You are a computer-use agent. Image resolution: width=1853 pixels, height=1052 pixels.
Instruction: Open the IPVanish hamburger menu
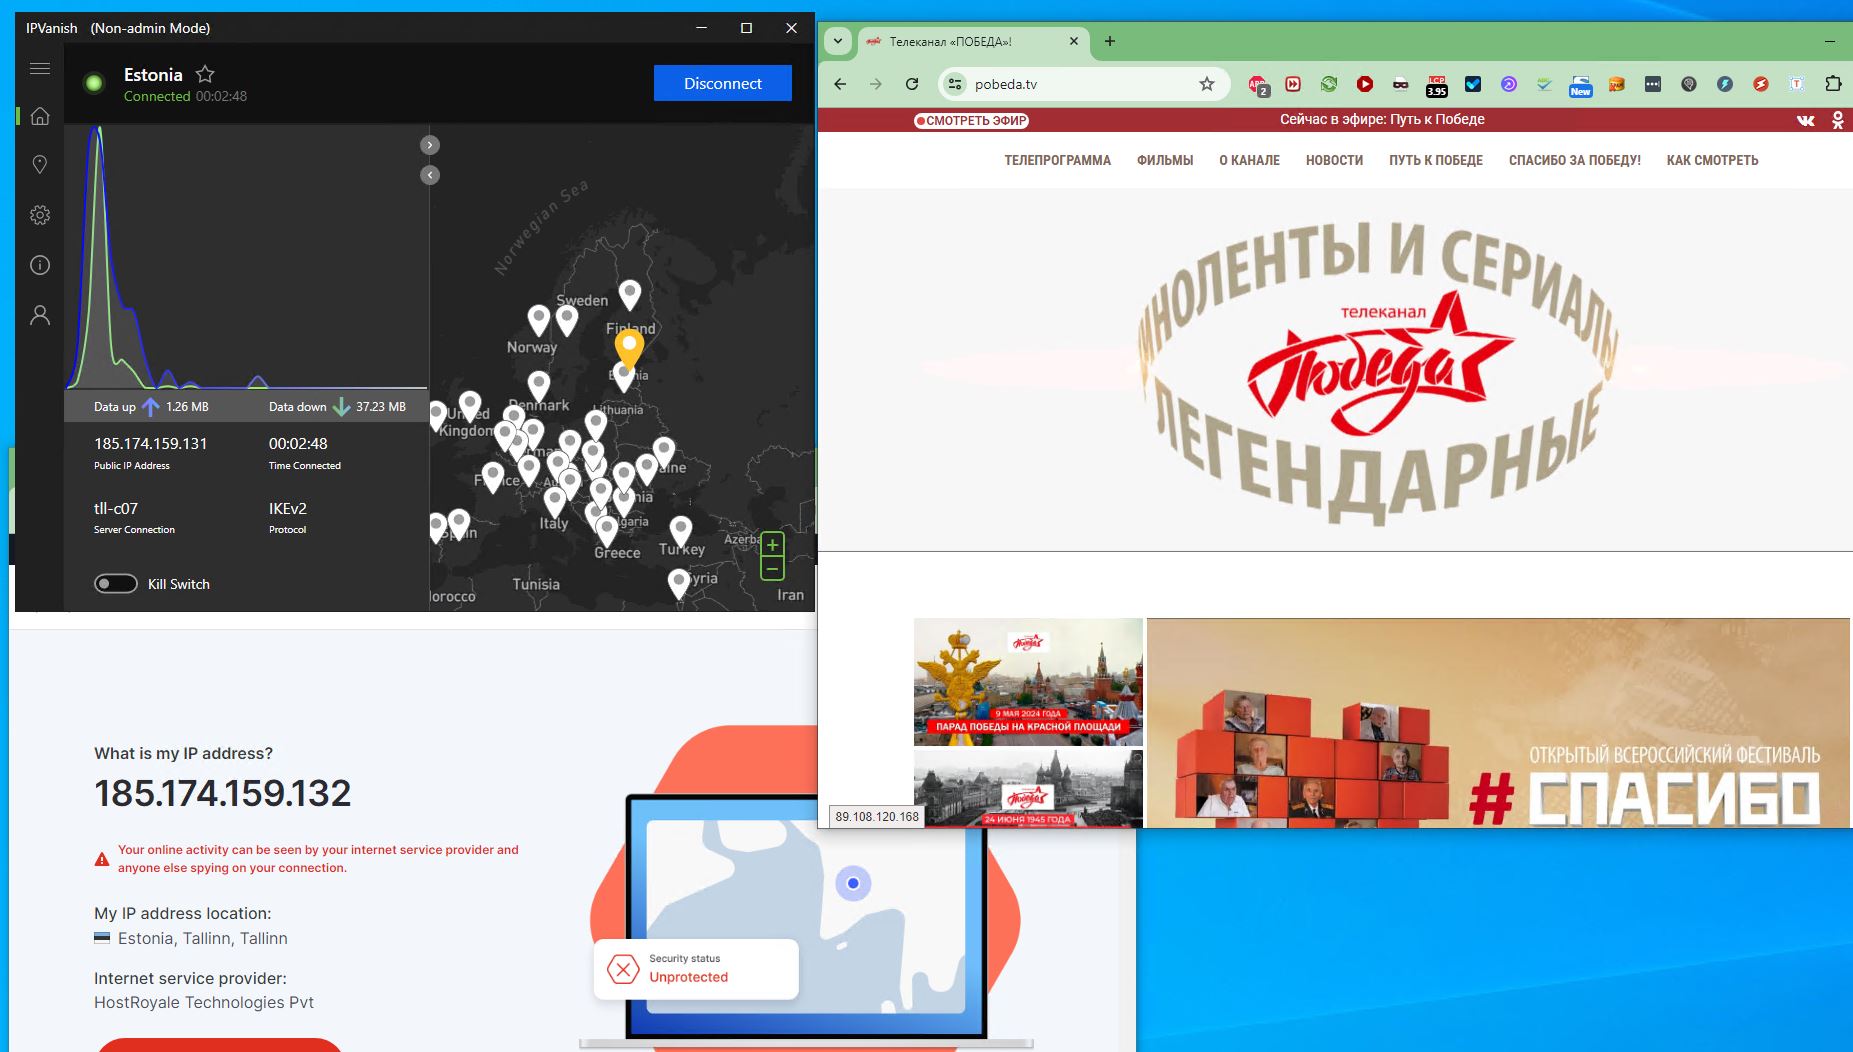[x=40, y=69]
